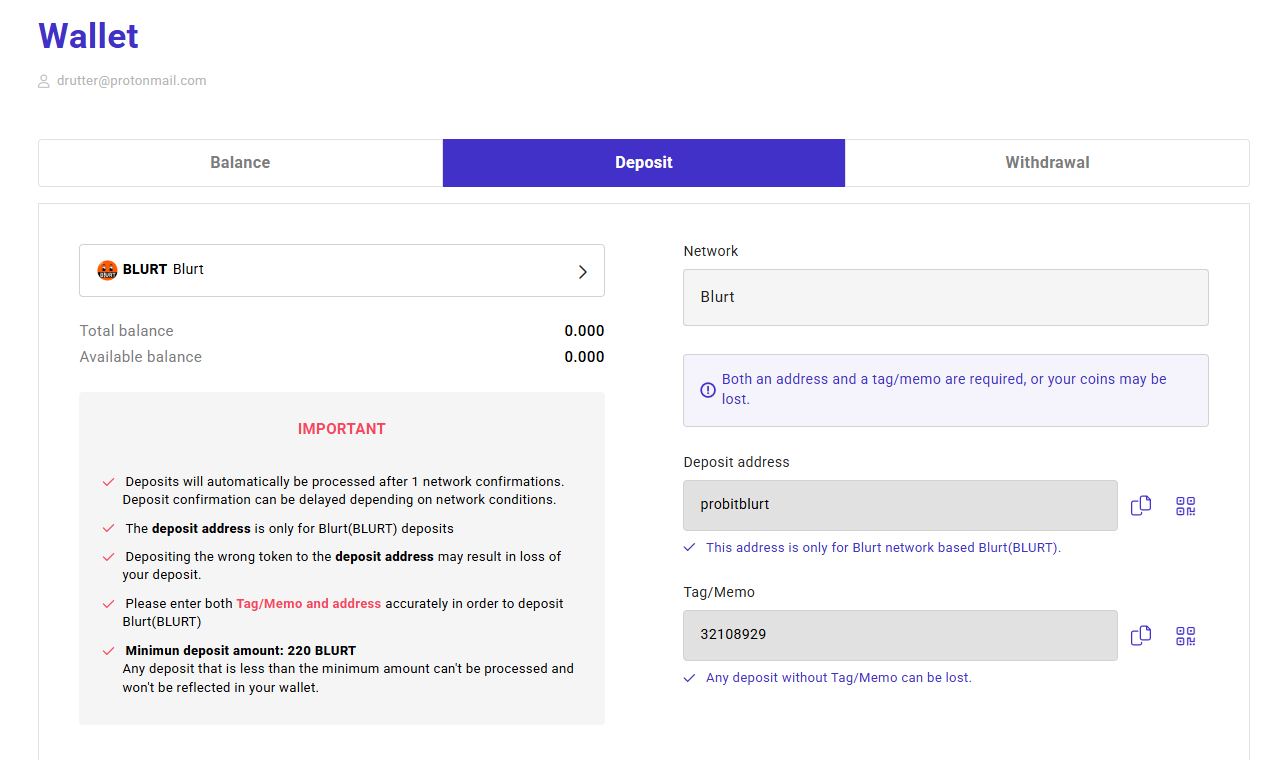Click the info icon in address warning
Screen dimensions: 1280x760
coord(708,390)
